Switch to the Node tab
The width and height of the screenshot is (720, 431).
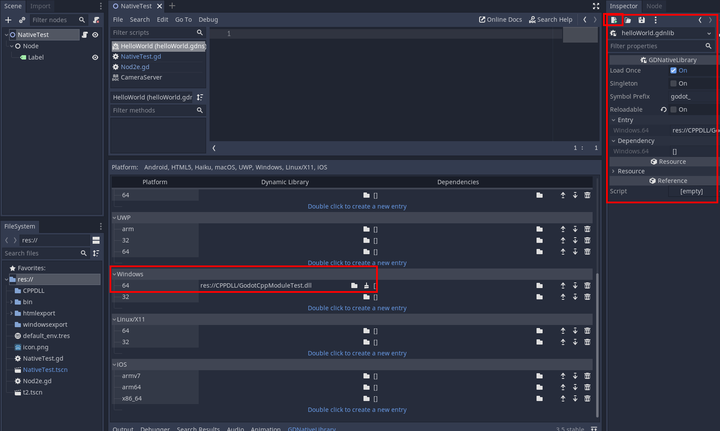tap(654, 6)
